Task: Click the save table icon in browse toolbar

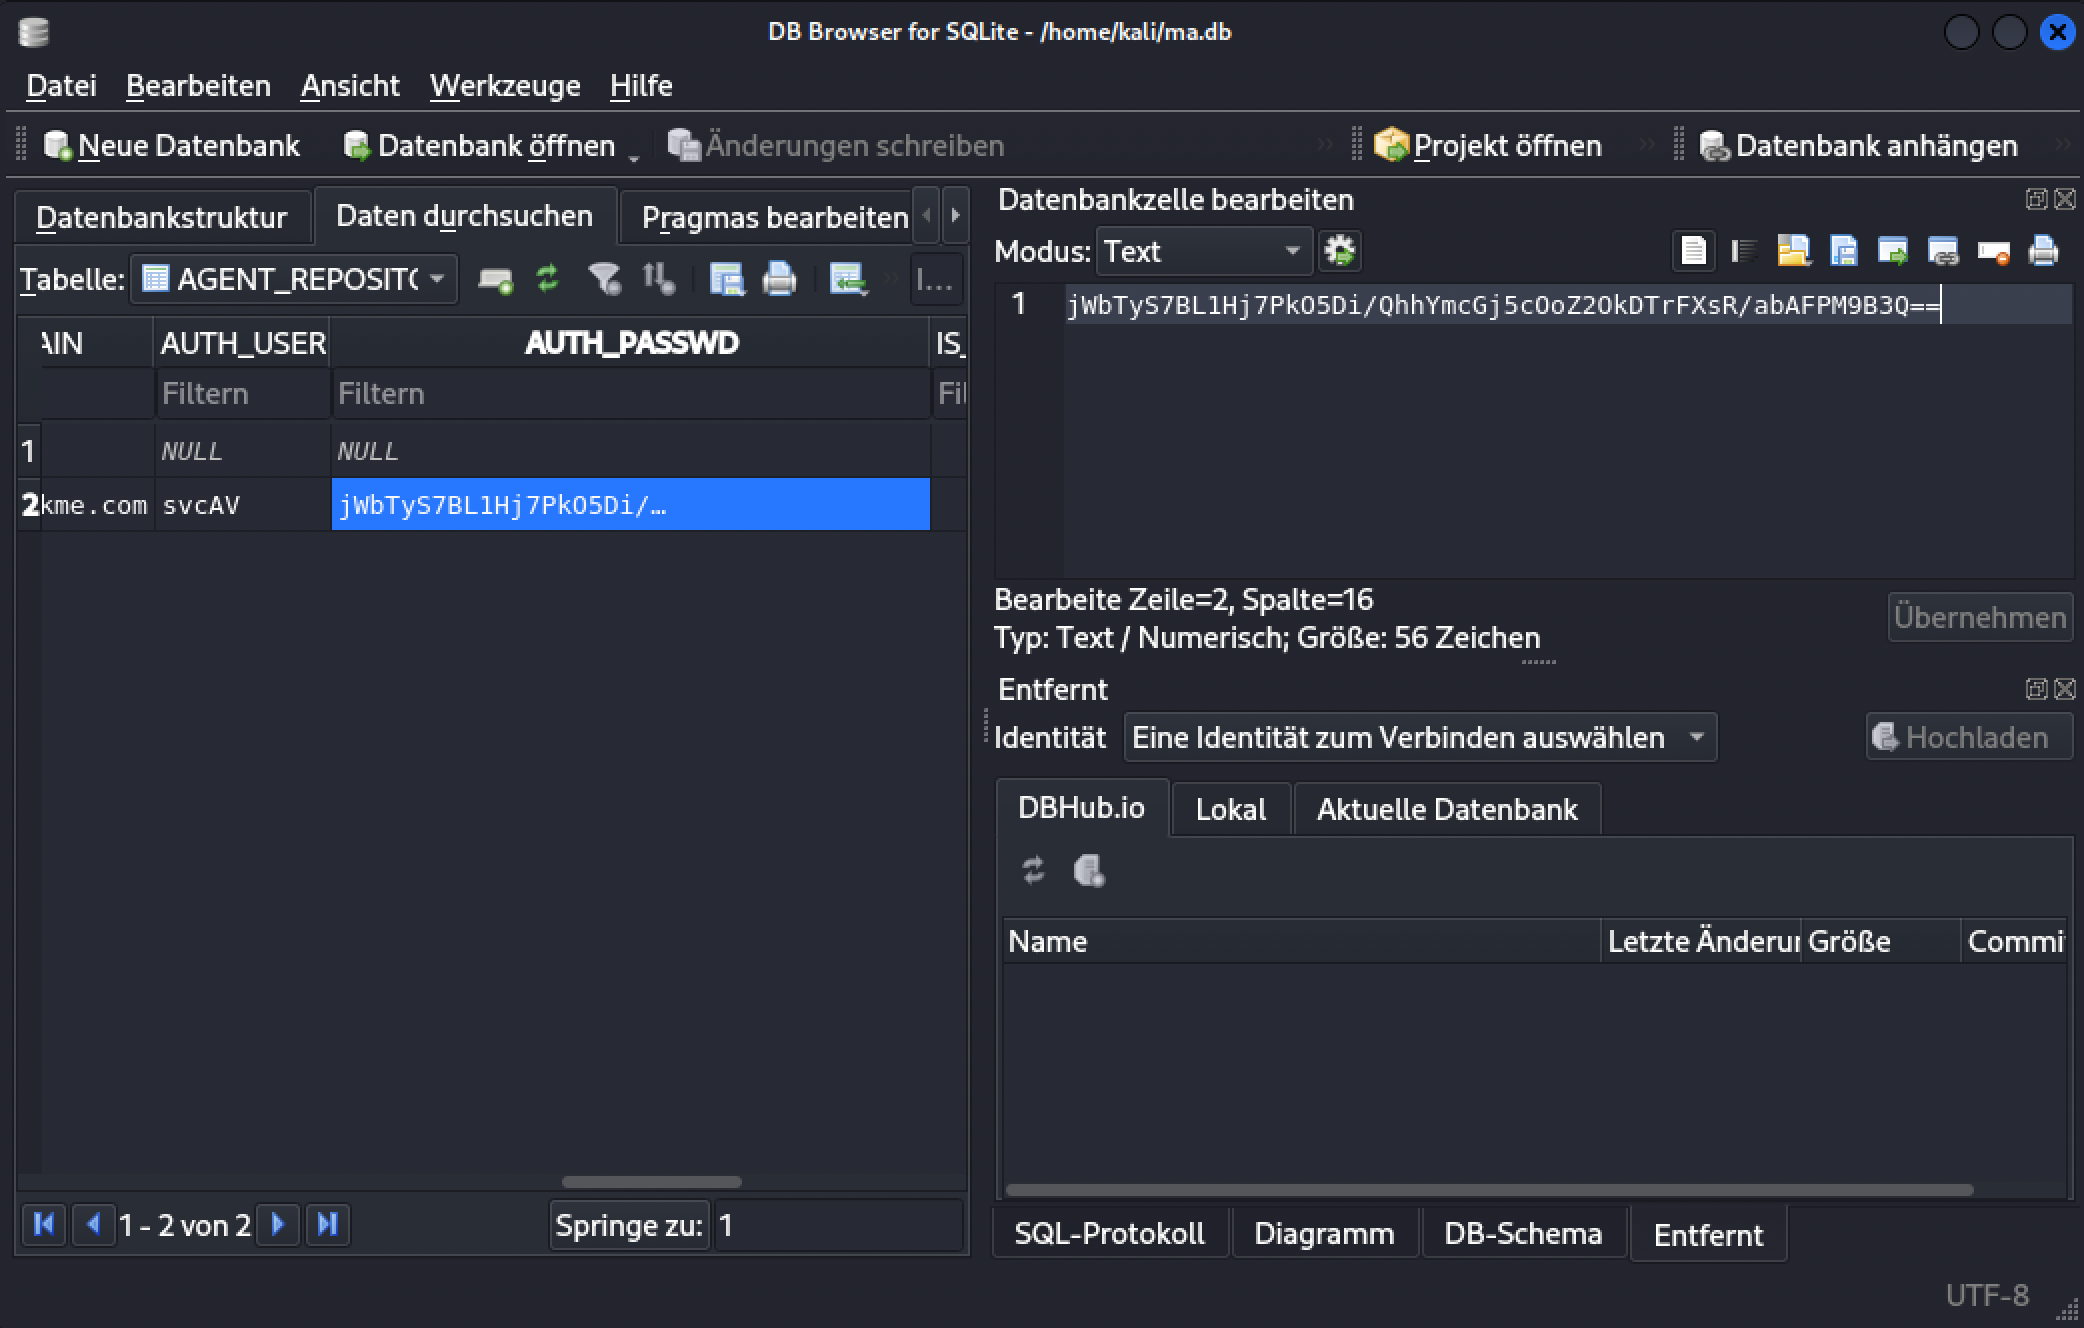Action: [726, 279]
